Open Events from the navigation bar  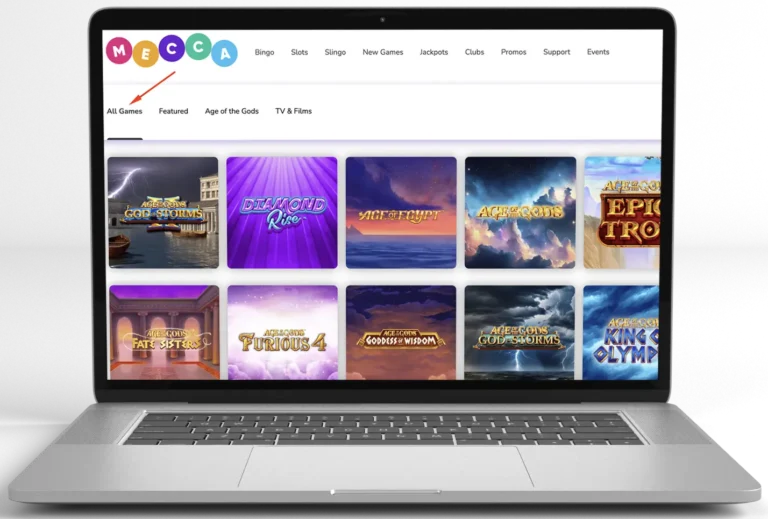coord(598,52)
